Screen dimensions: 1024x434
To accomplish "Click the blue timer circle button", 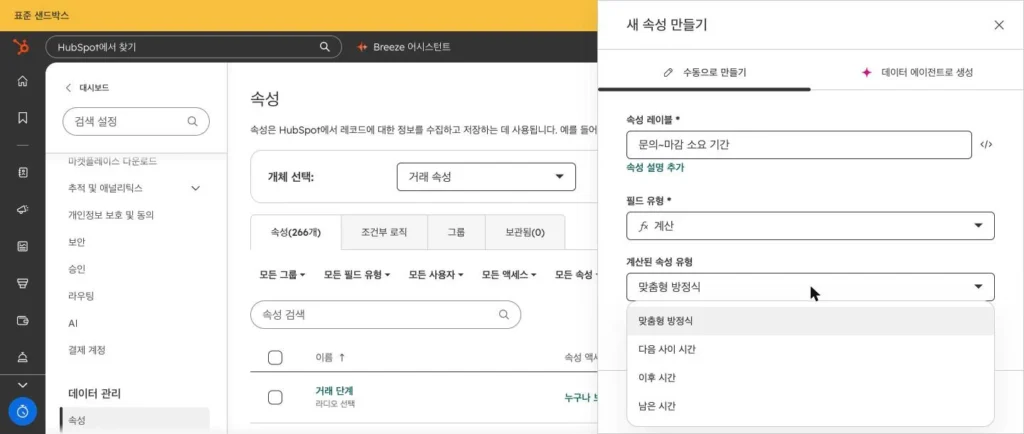I will click(22, 412).
